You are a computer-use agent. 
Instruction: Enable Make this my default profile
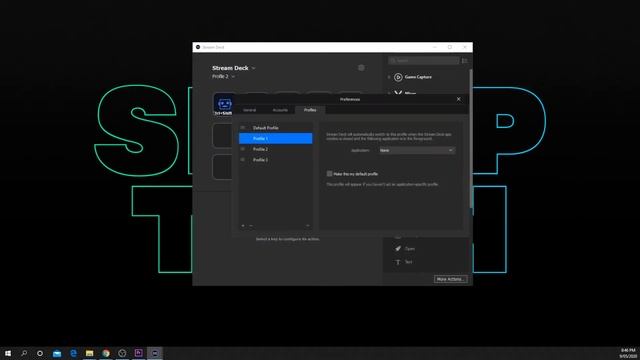[x=329, y=174]
